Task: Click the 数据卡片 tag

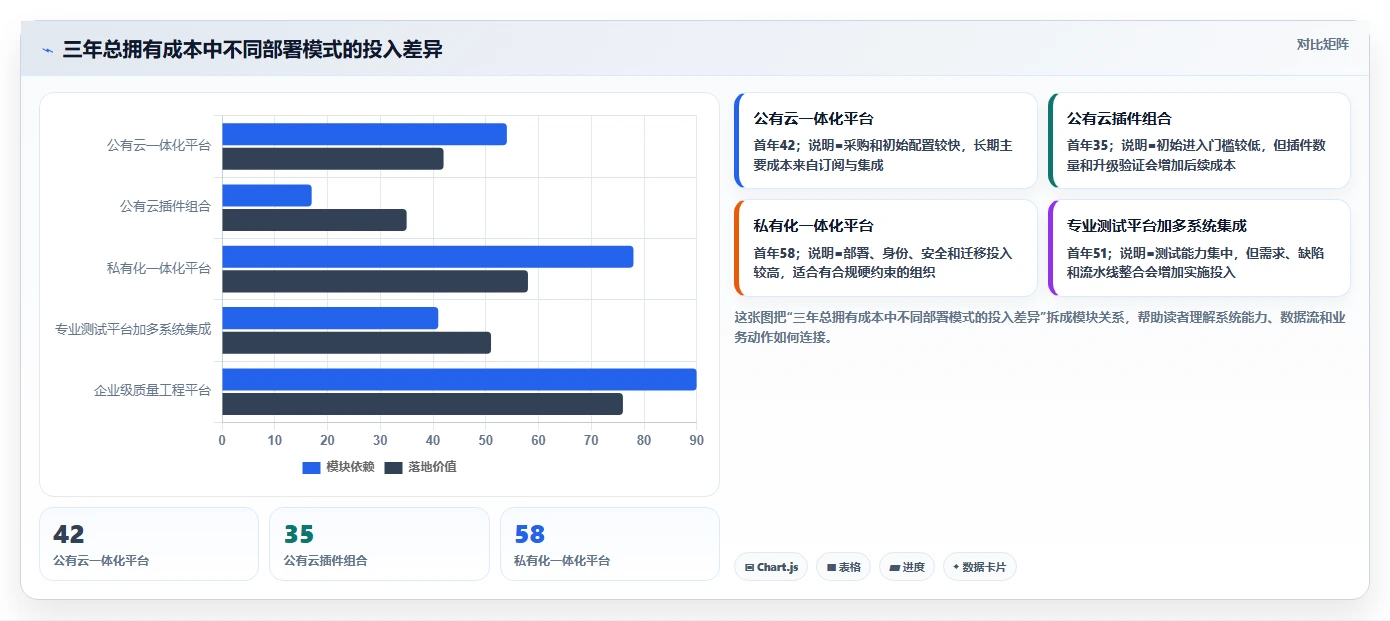Action: (x=979, y=567)
